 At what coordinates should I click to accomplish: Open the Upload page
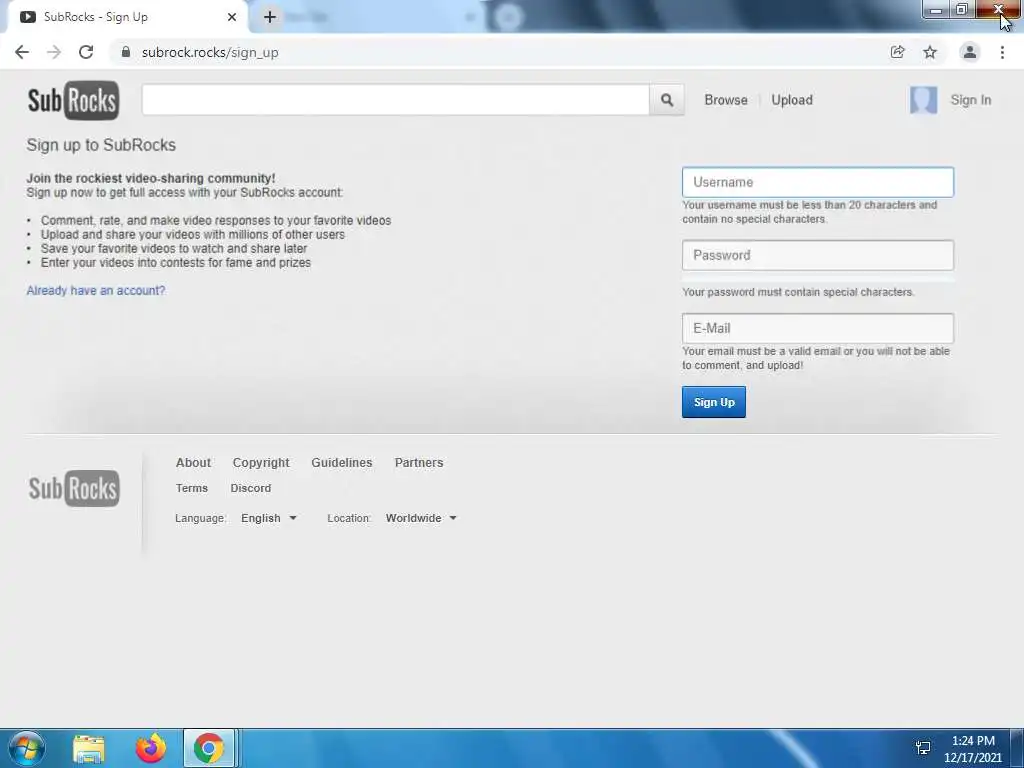point(792,100)
